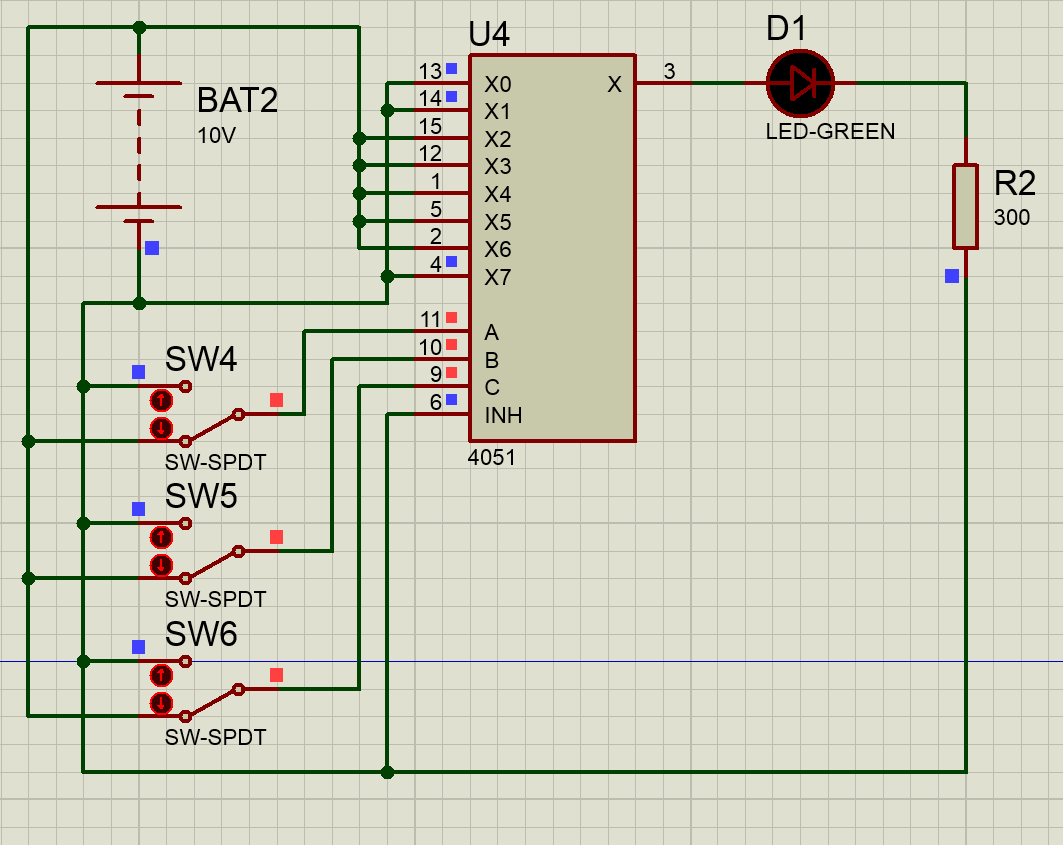Screen dimensions: 1063x845
Task: Select the BAT2 10V value label
Action: tap(216, 136)
